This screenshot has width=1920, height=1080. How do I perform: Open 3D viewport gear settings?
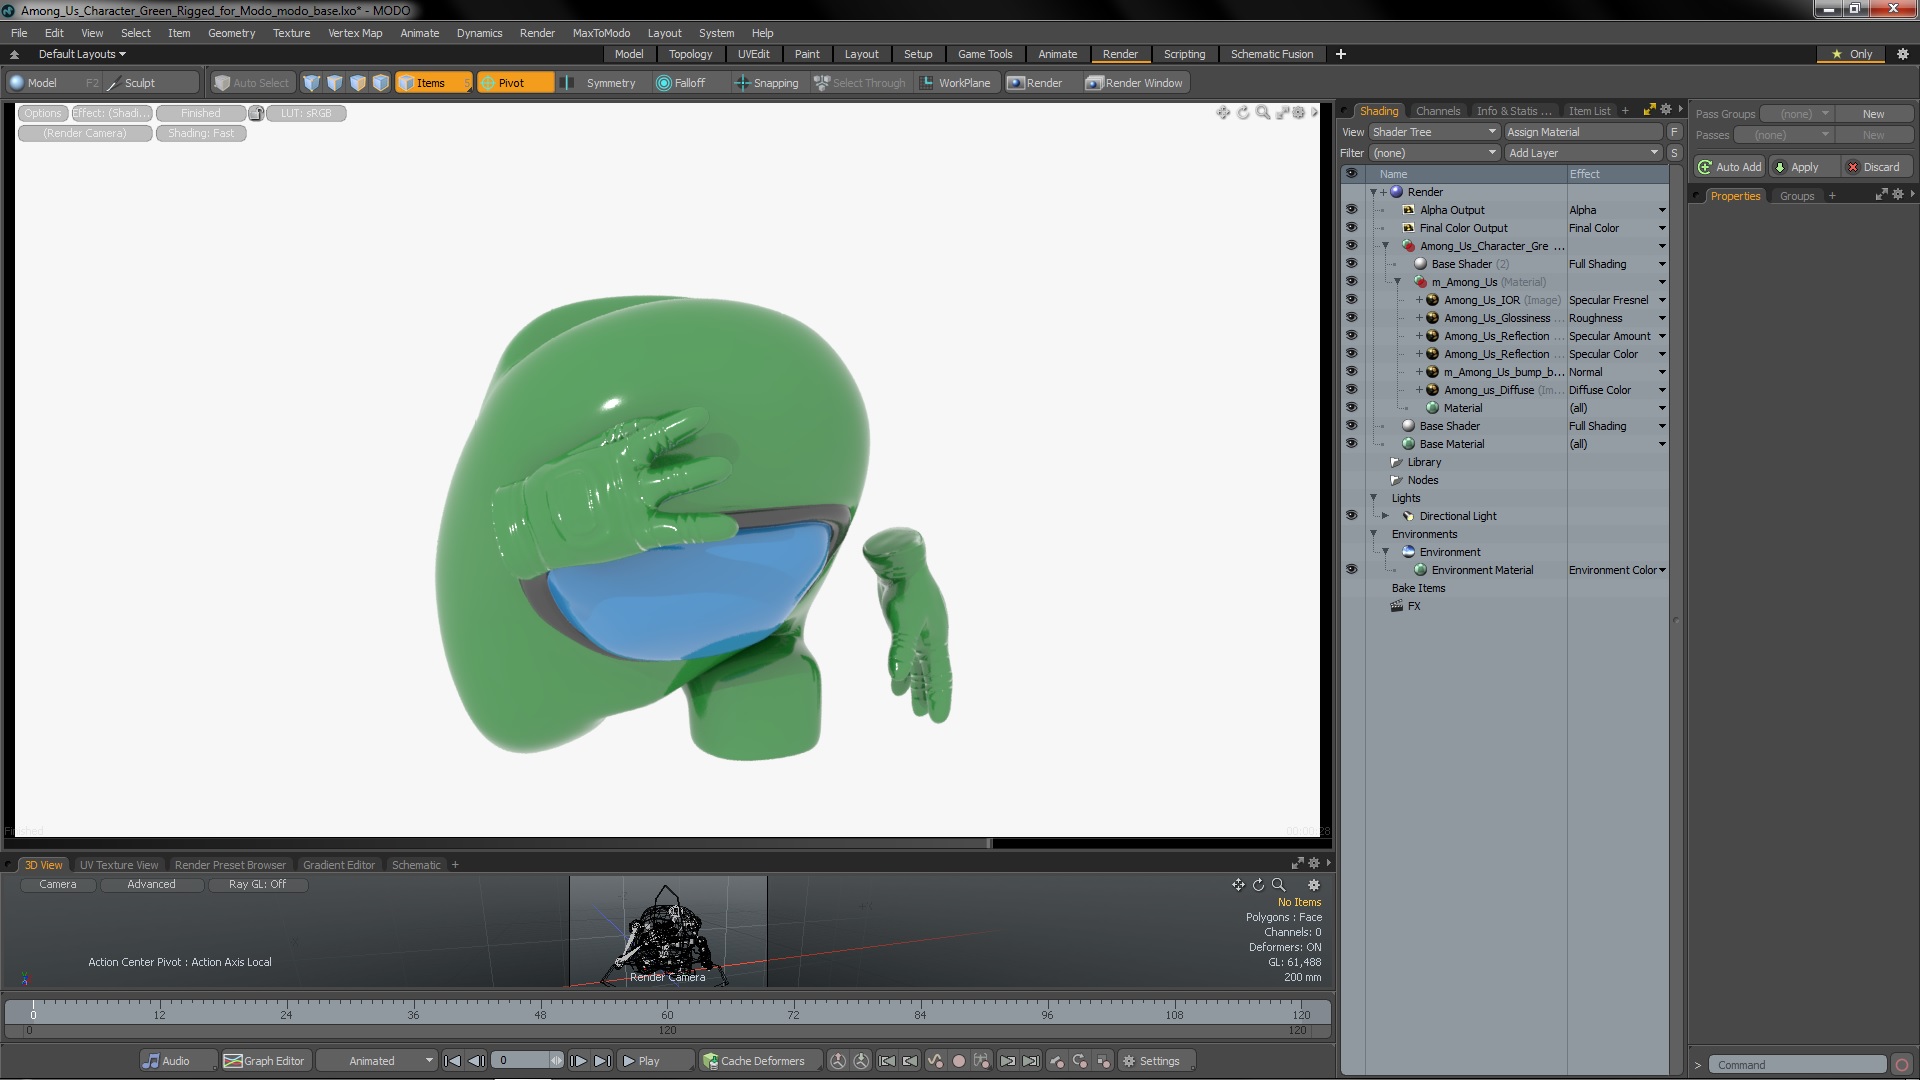(1314, 885)
